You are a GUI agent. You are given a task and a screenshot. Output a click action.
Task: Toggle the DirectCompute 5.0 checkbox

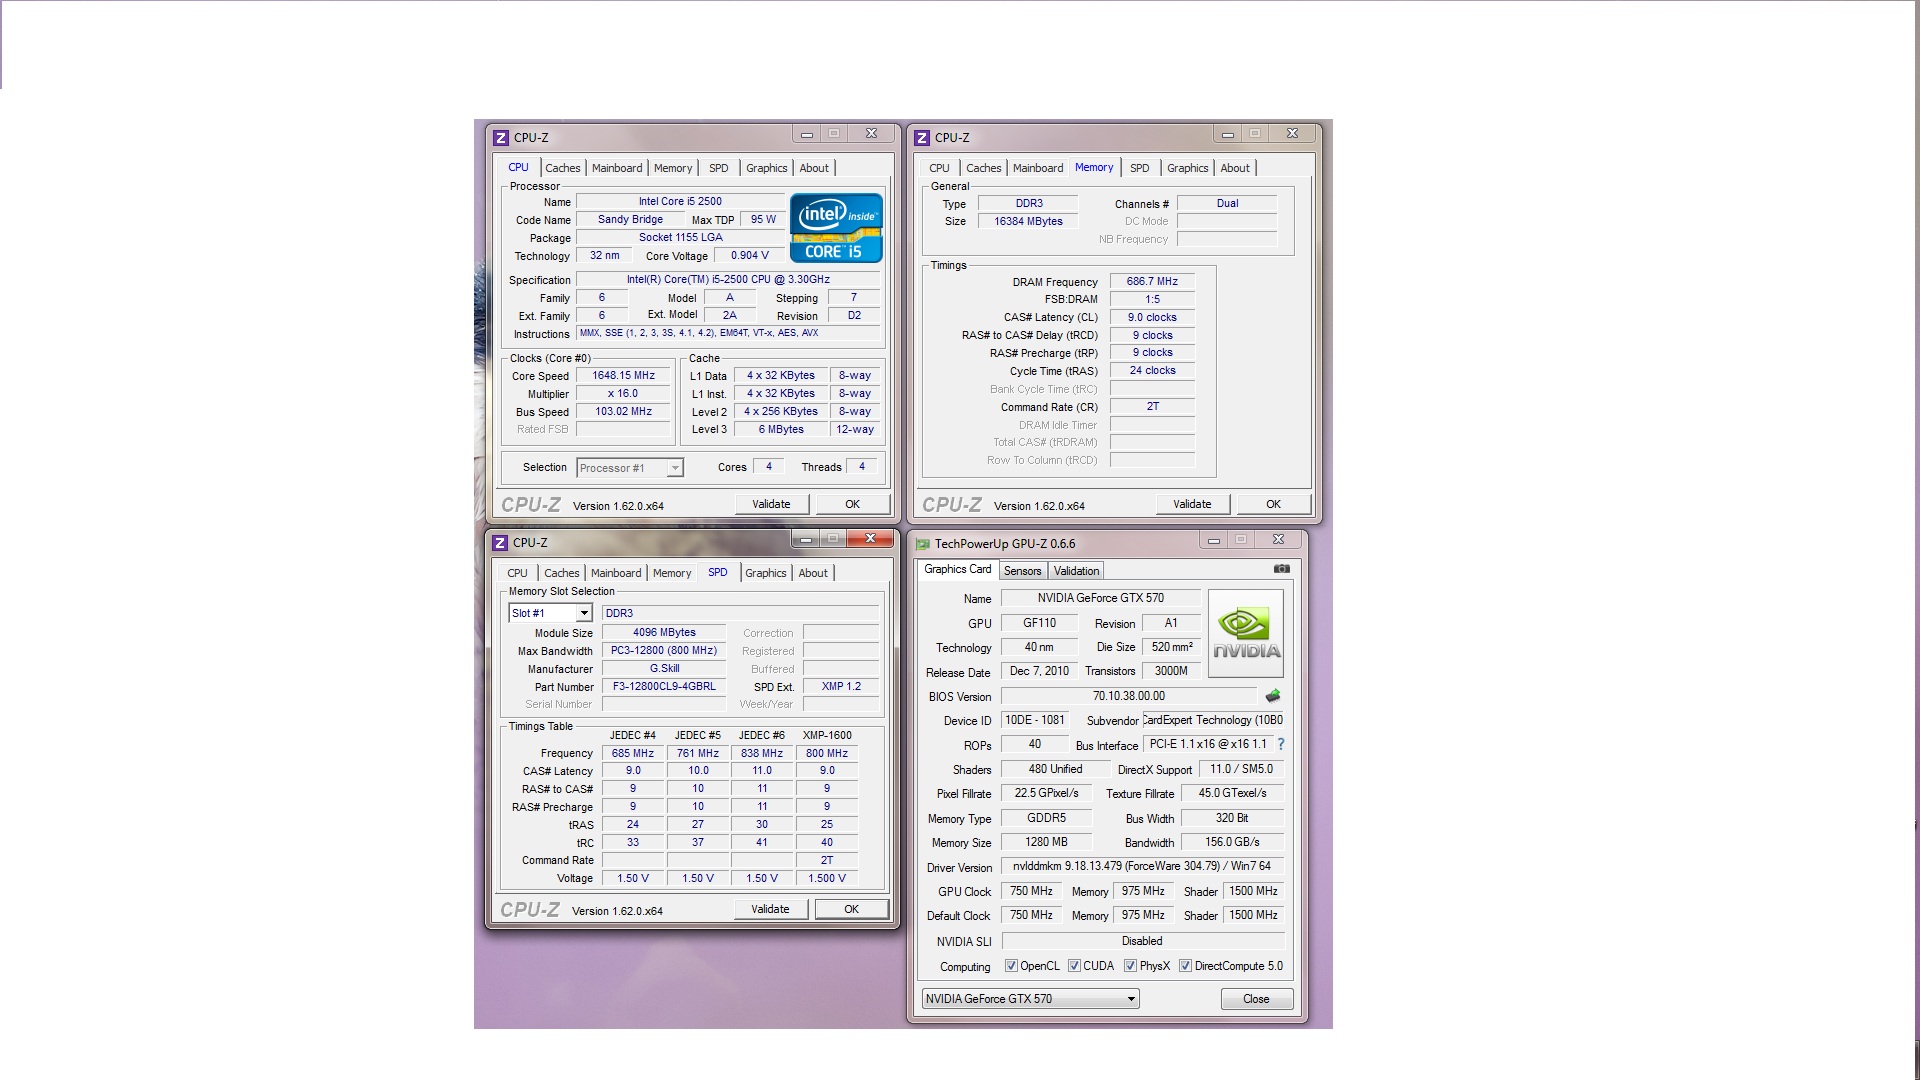pos(1185,966)
